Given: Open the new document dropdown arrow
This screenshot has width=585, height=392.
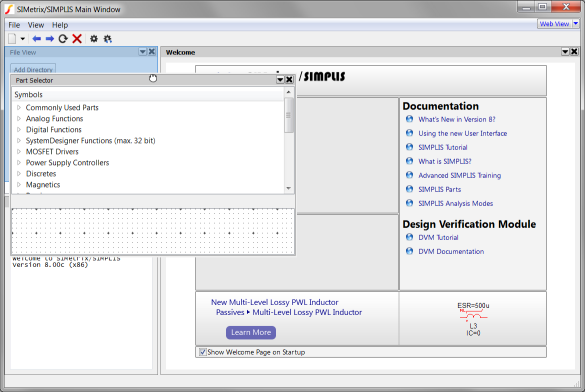Looking at the screenshot, I should point(22,39).
